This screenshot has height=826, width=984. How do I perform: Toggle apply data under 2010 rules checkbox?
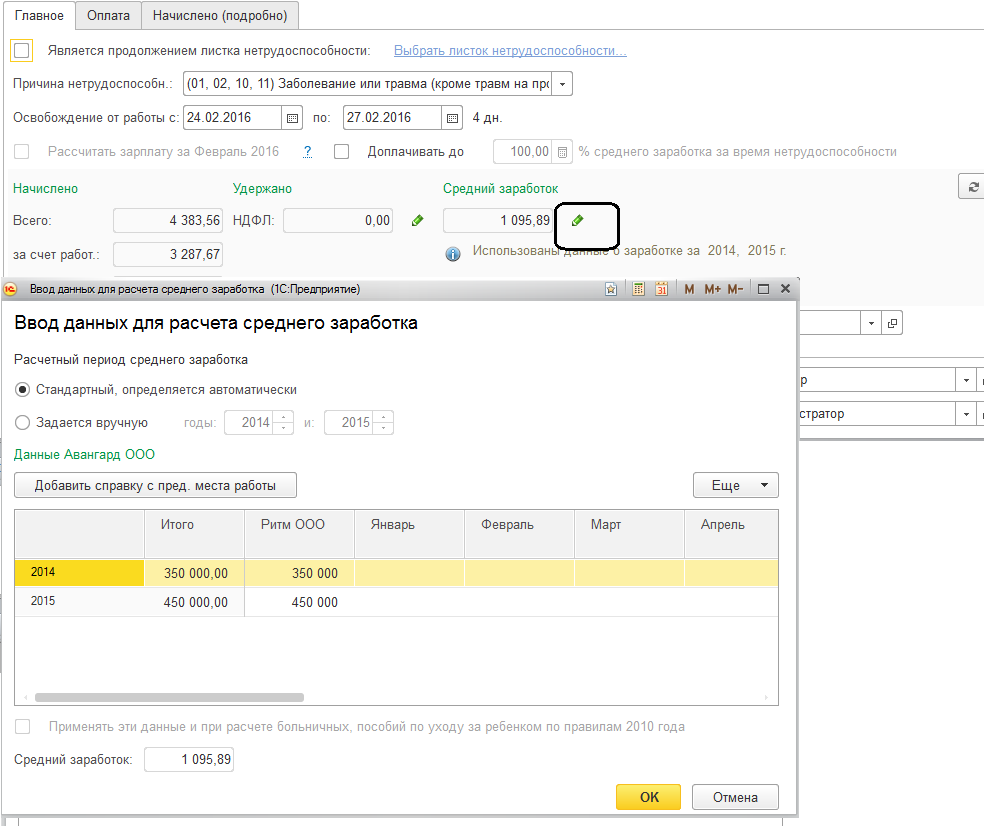click(x=23, y=727)
